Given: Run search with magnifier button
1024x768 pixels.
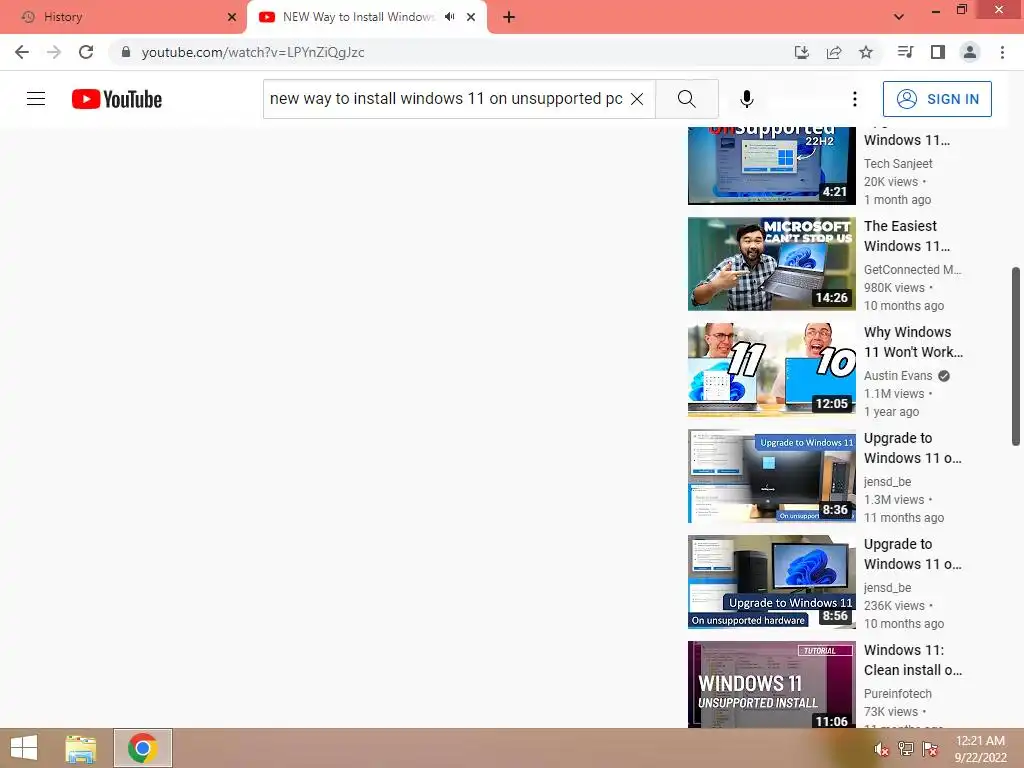Looking at the screenshot, I should pyautogui.click(x=687, y=99).
